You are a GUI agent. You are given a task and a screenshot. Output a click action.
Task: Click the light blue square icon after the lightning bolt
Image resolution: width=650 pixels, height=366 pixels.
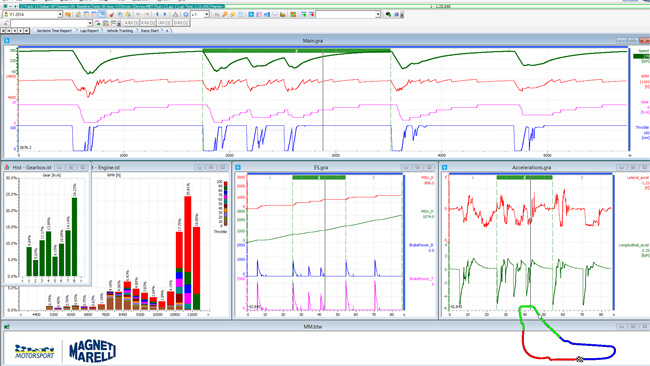(x=240, y=15)
